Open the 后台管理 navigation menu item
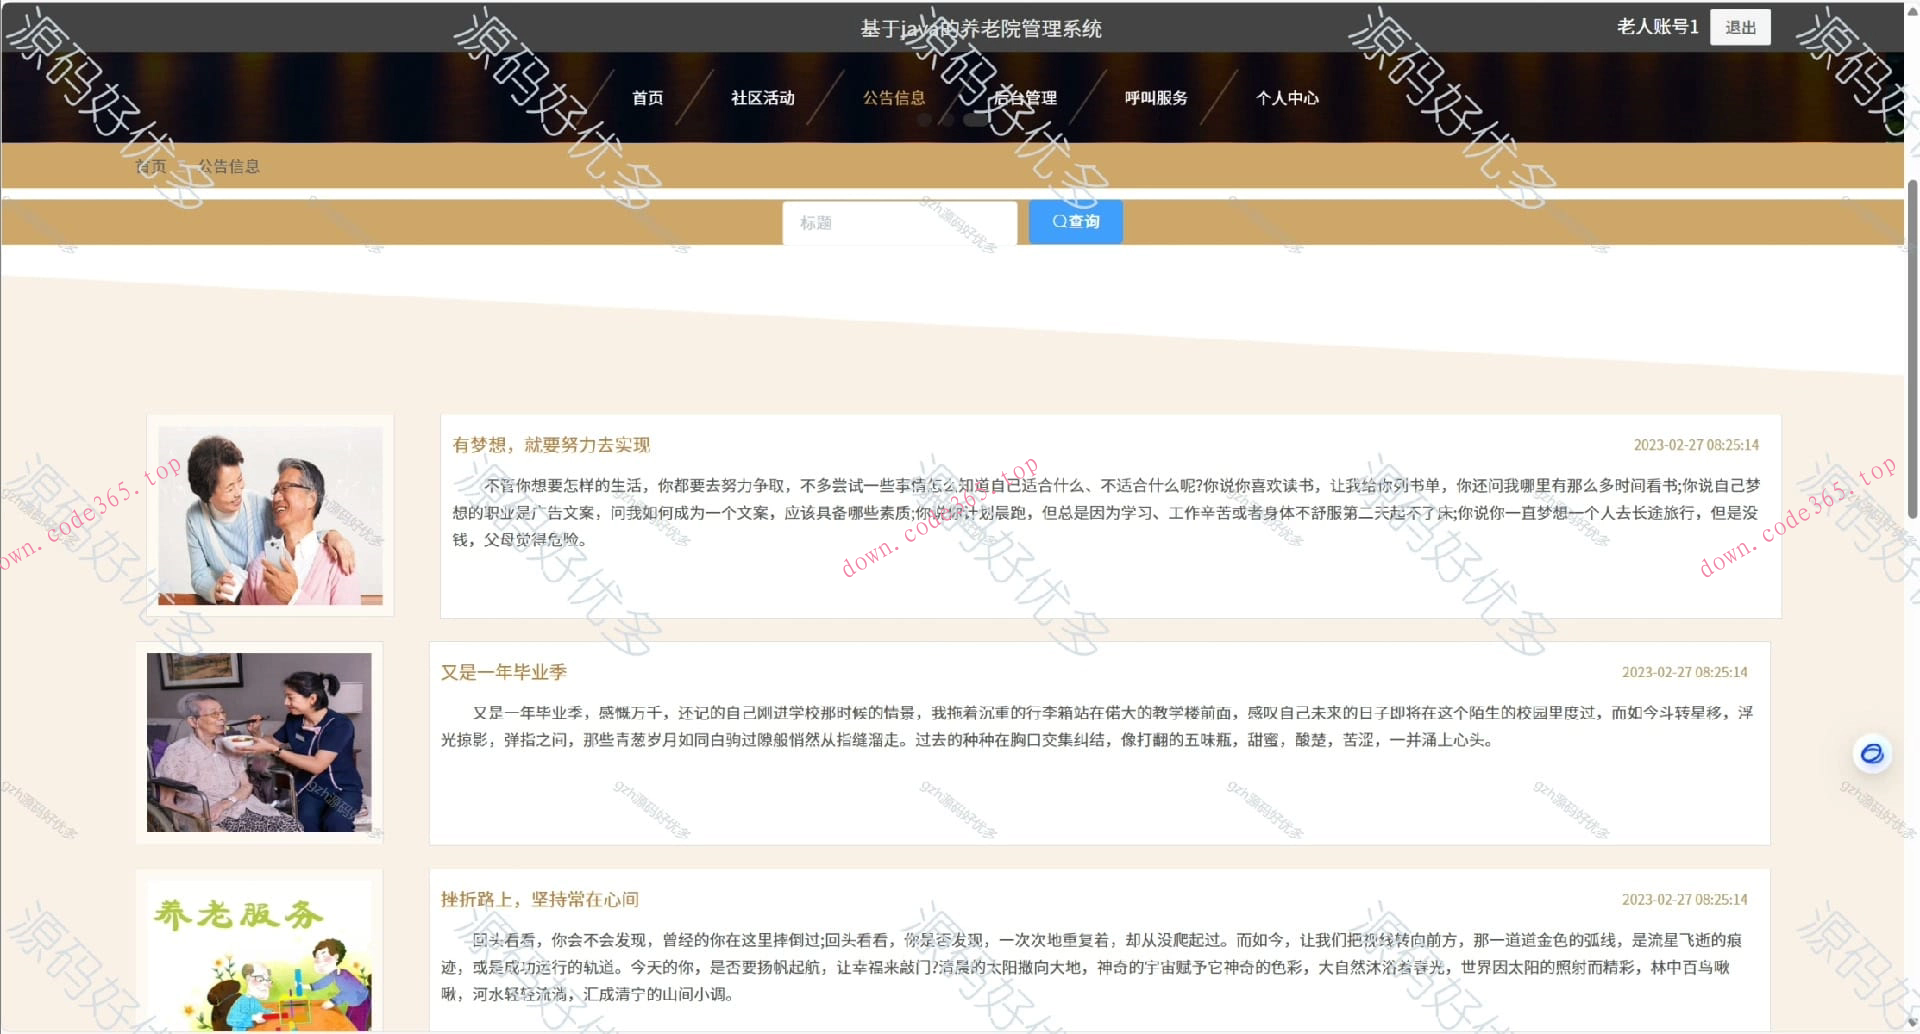 [1025, 97]
